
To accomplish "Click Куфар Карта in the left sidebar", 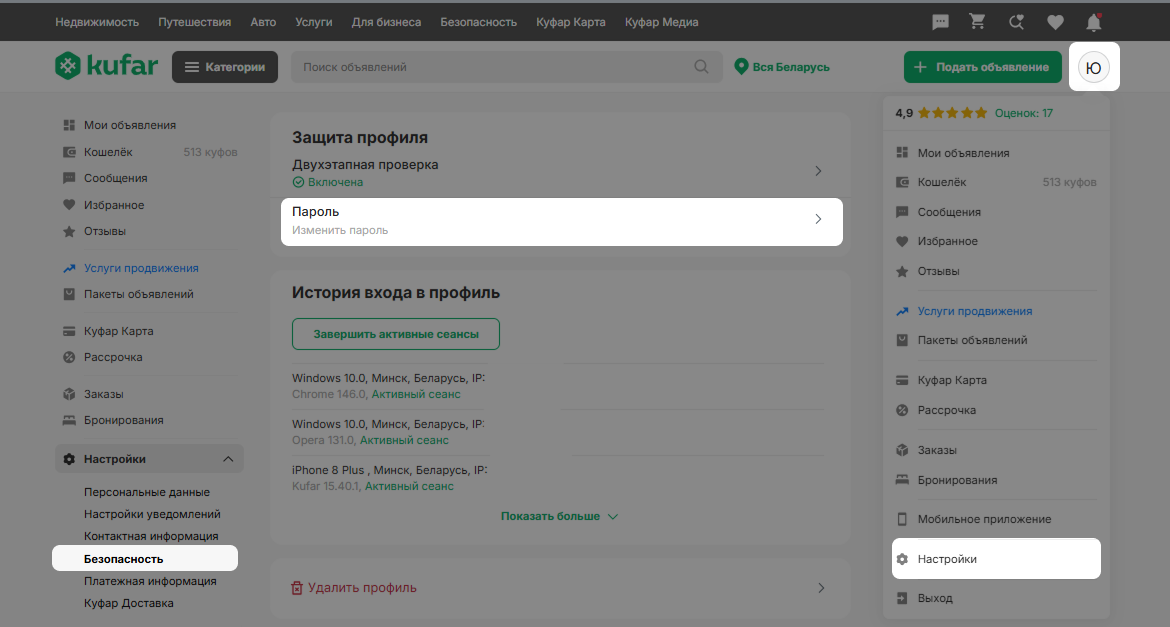I will (x=119, y=331).
